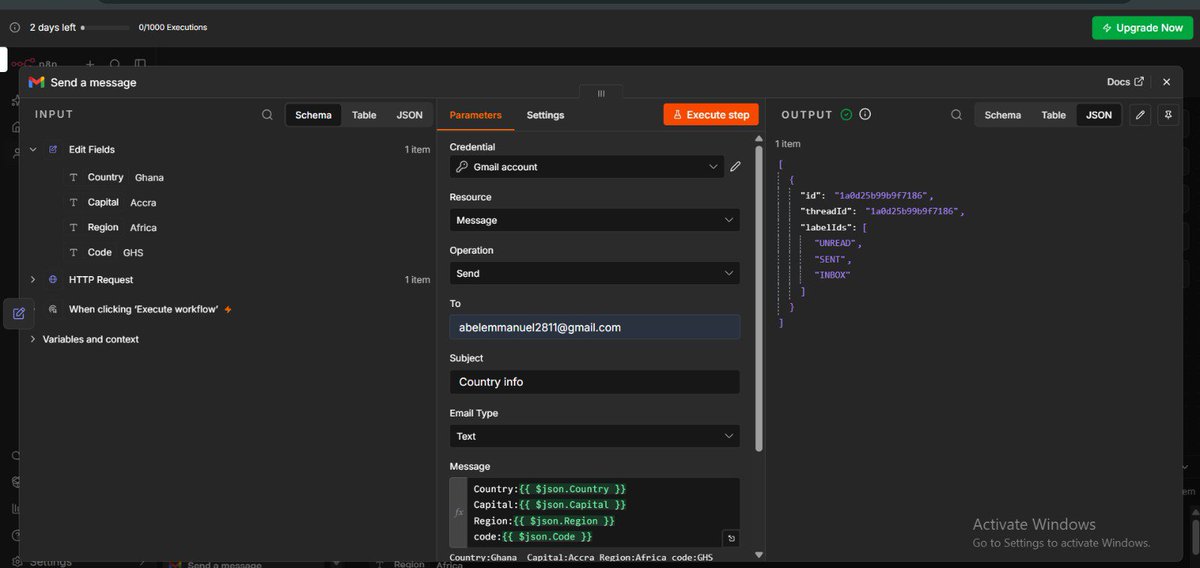Image resolution: width=1200 pixels, height=568 pixels.
Task: Switch OUTPUT view to Schema
Action: 1002,115
